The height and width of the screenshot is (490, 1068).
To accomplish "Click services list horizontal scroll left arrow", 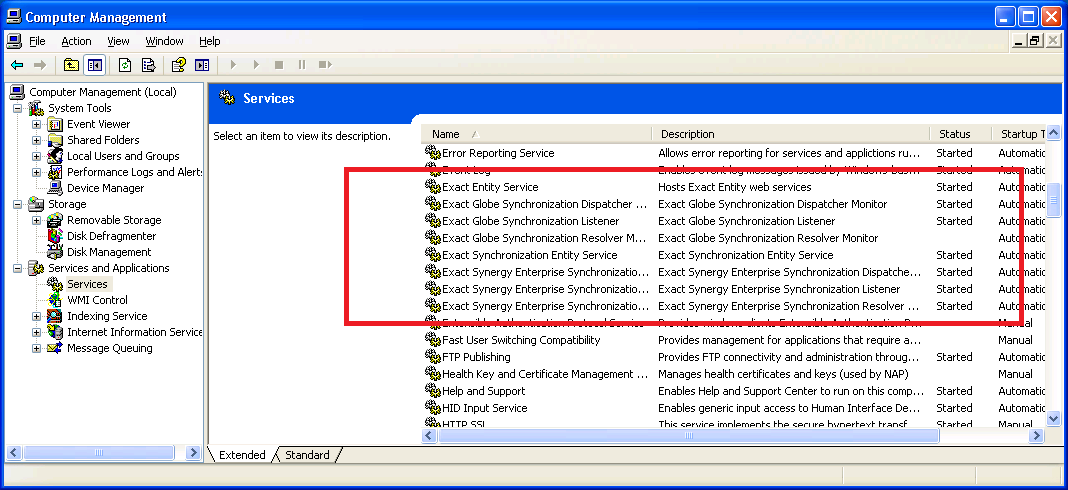I will coord(430,435).
